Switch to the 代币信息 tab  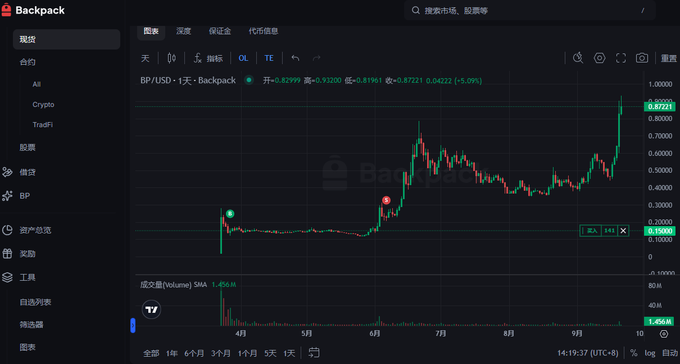pyautogui.click(x=263, y=31)
